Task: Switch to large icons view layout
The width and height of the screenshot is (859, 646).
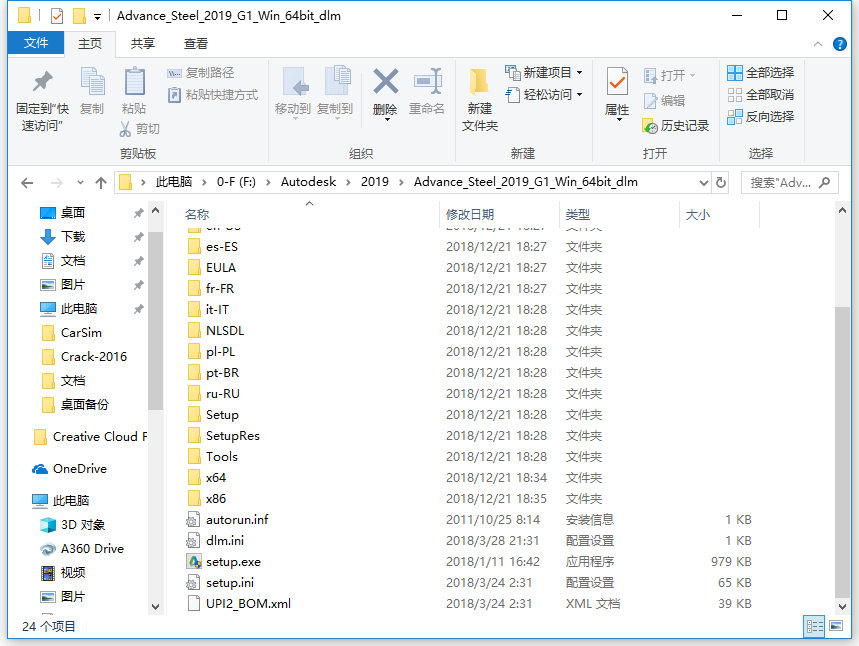Action: click(836, 626)
